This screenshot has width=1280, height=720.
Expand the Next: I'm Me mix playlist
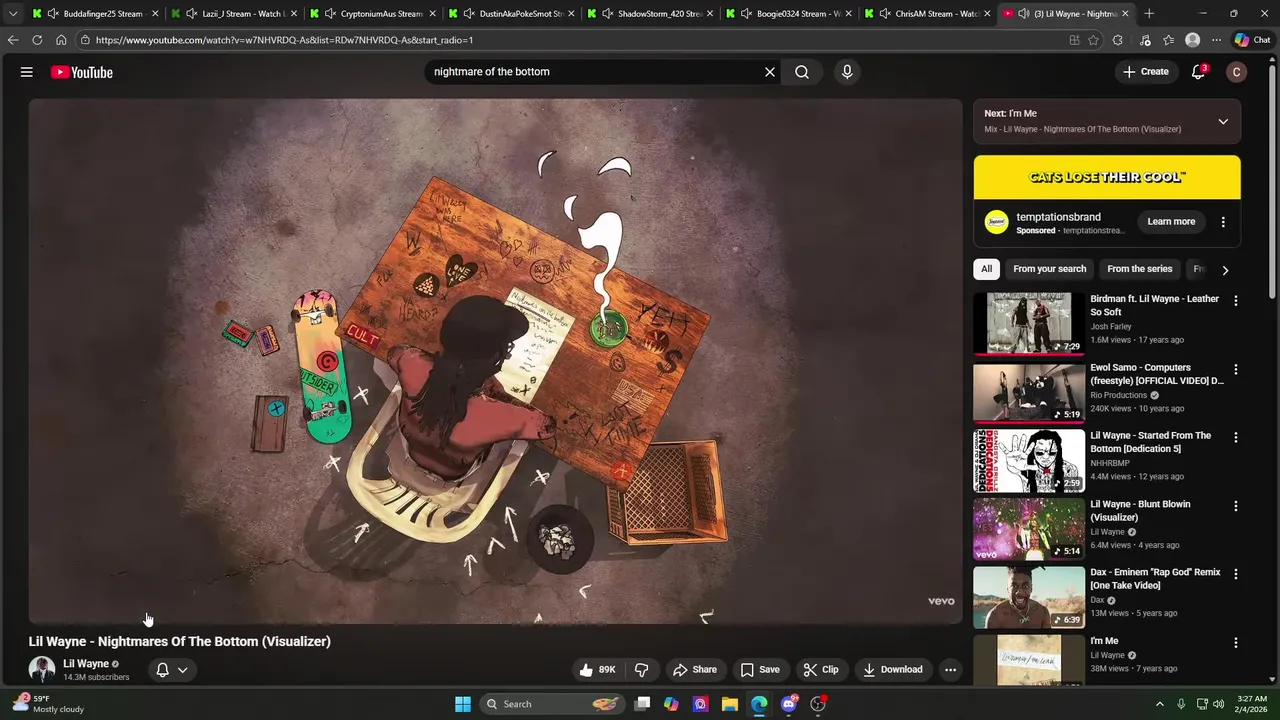click(x=1223, y=121)
